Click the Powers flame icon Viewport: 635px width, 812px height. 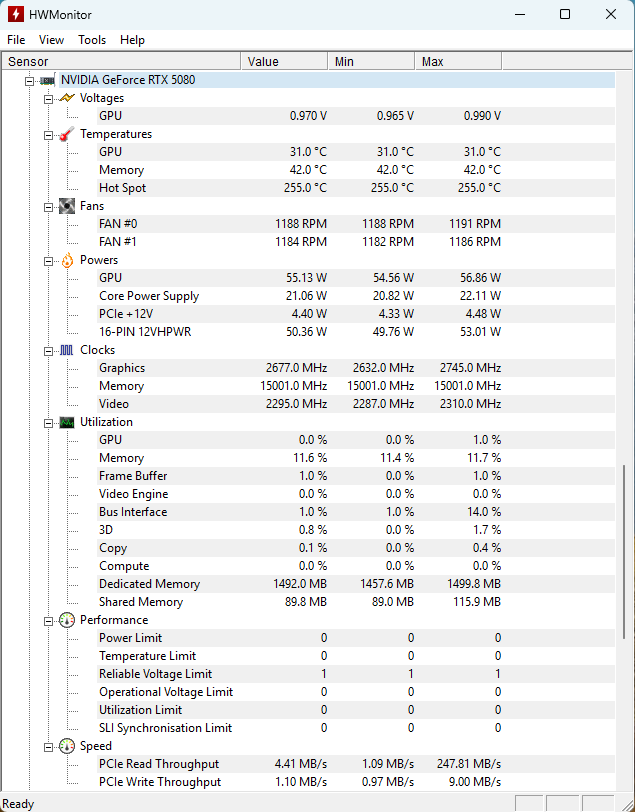click(x=67, y=260)
